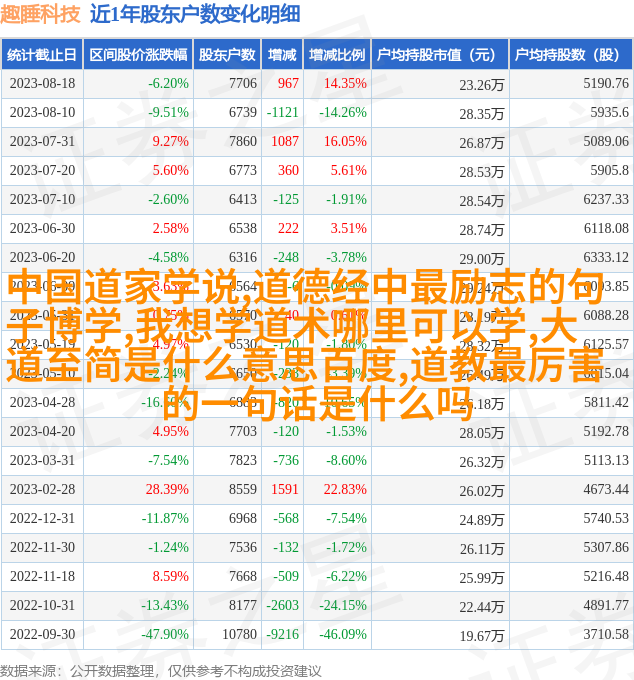This screenshot has width=634, height=680.
Task: Click the 趣睡科技 company name in title
Action: point(41,14)
